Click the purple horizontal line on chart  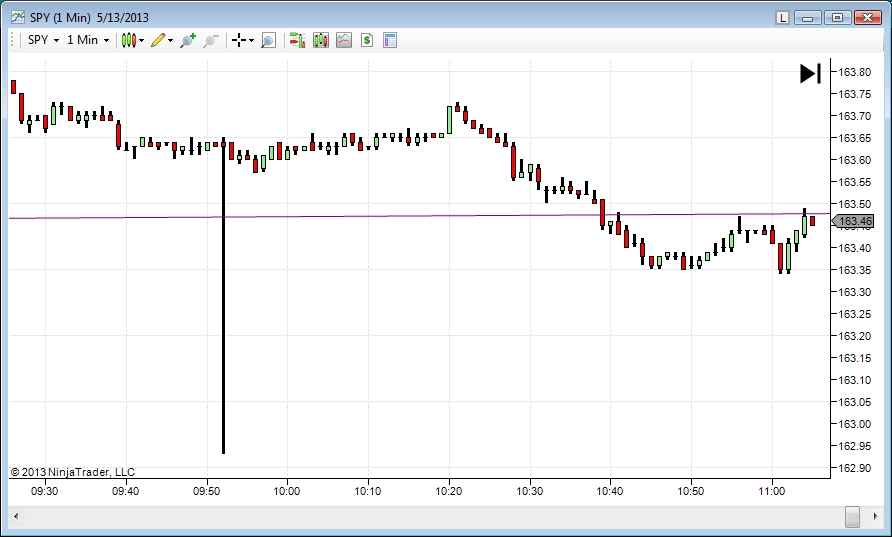419,216
